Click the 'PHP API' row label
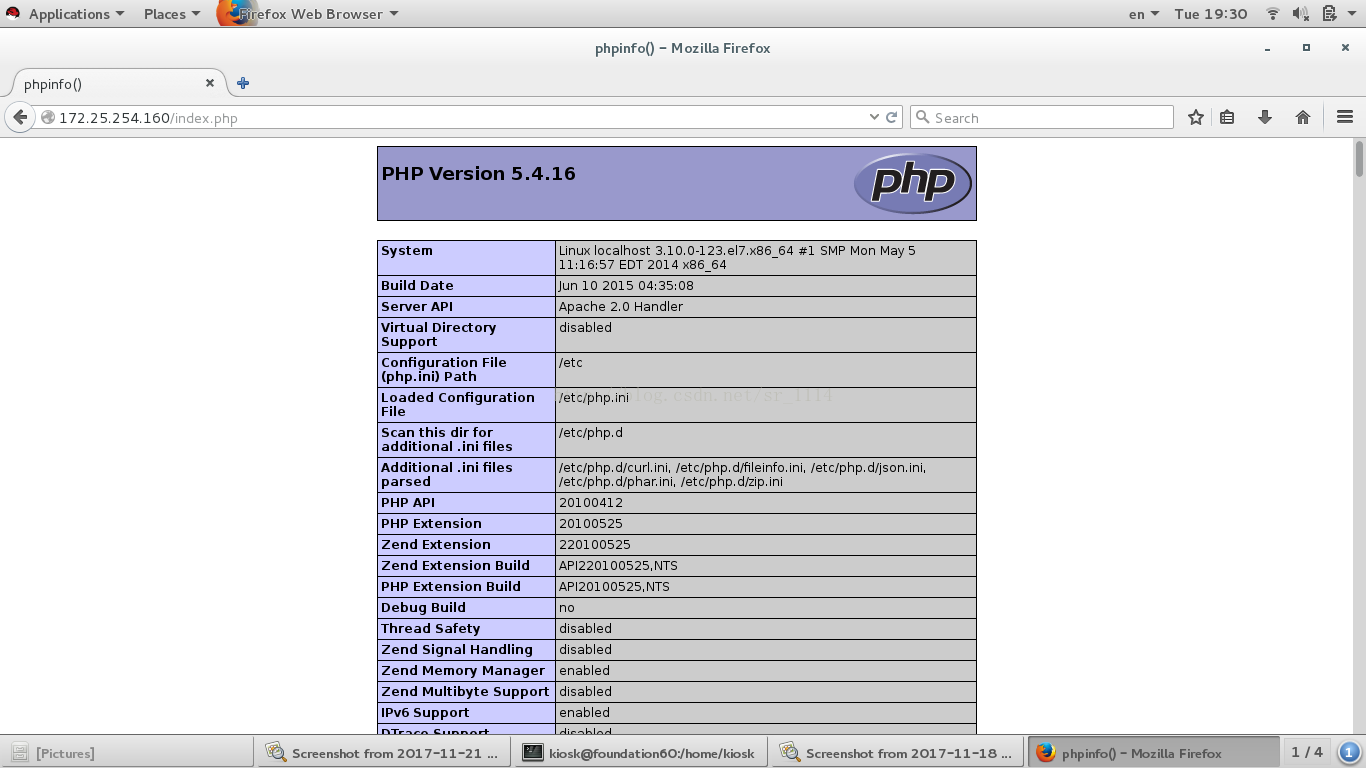Screen dimensions: 1366x768 tap(408, 502)
